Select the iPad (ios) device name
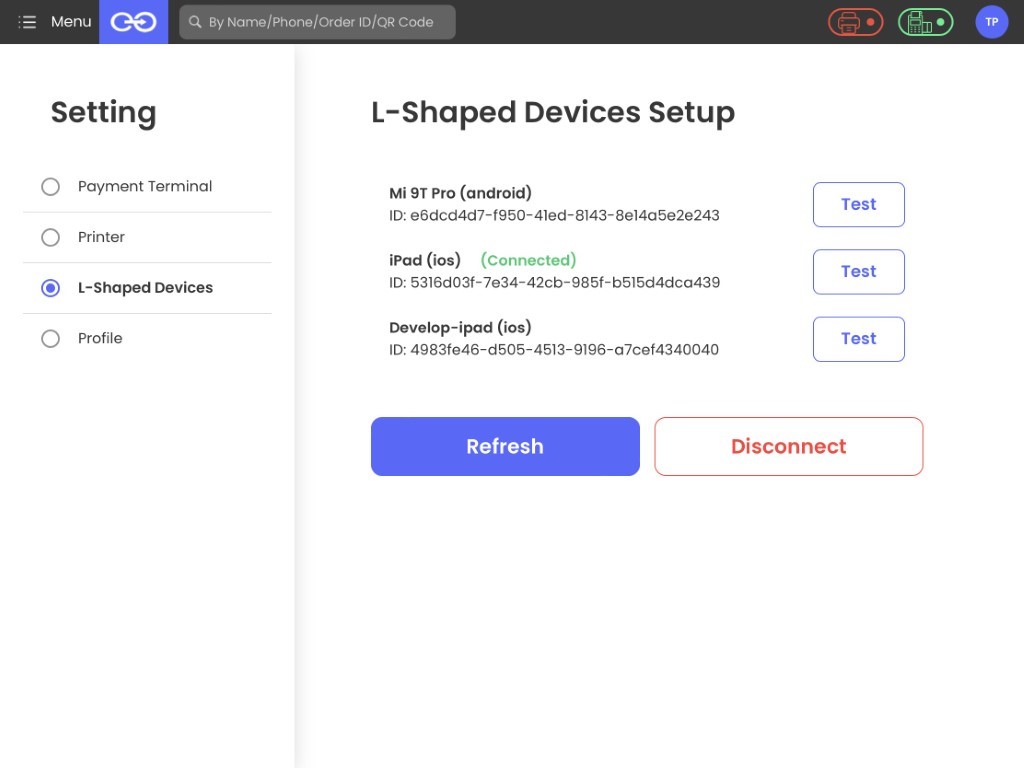This screenshot has height=768, width=1024. click(x=425, y=261)
